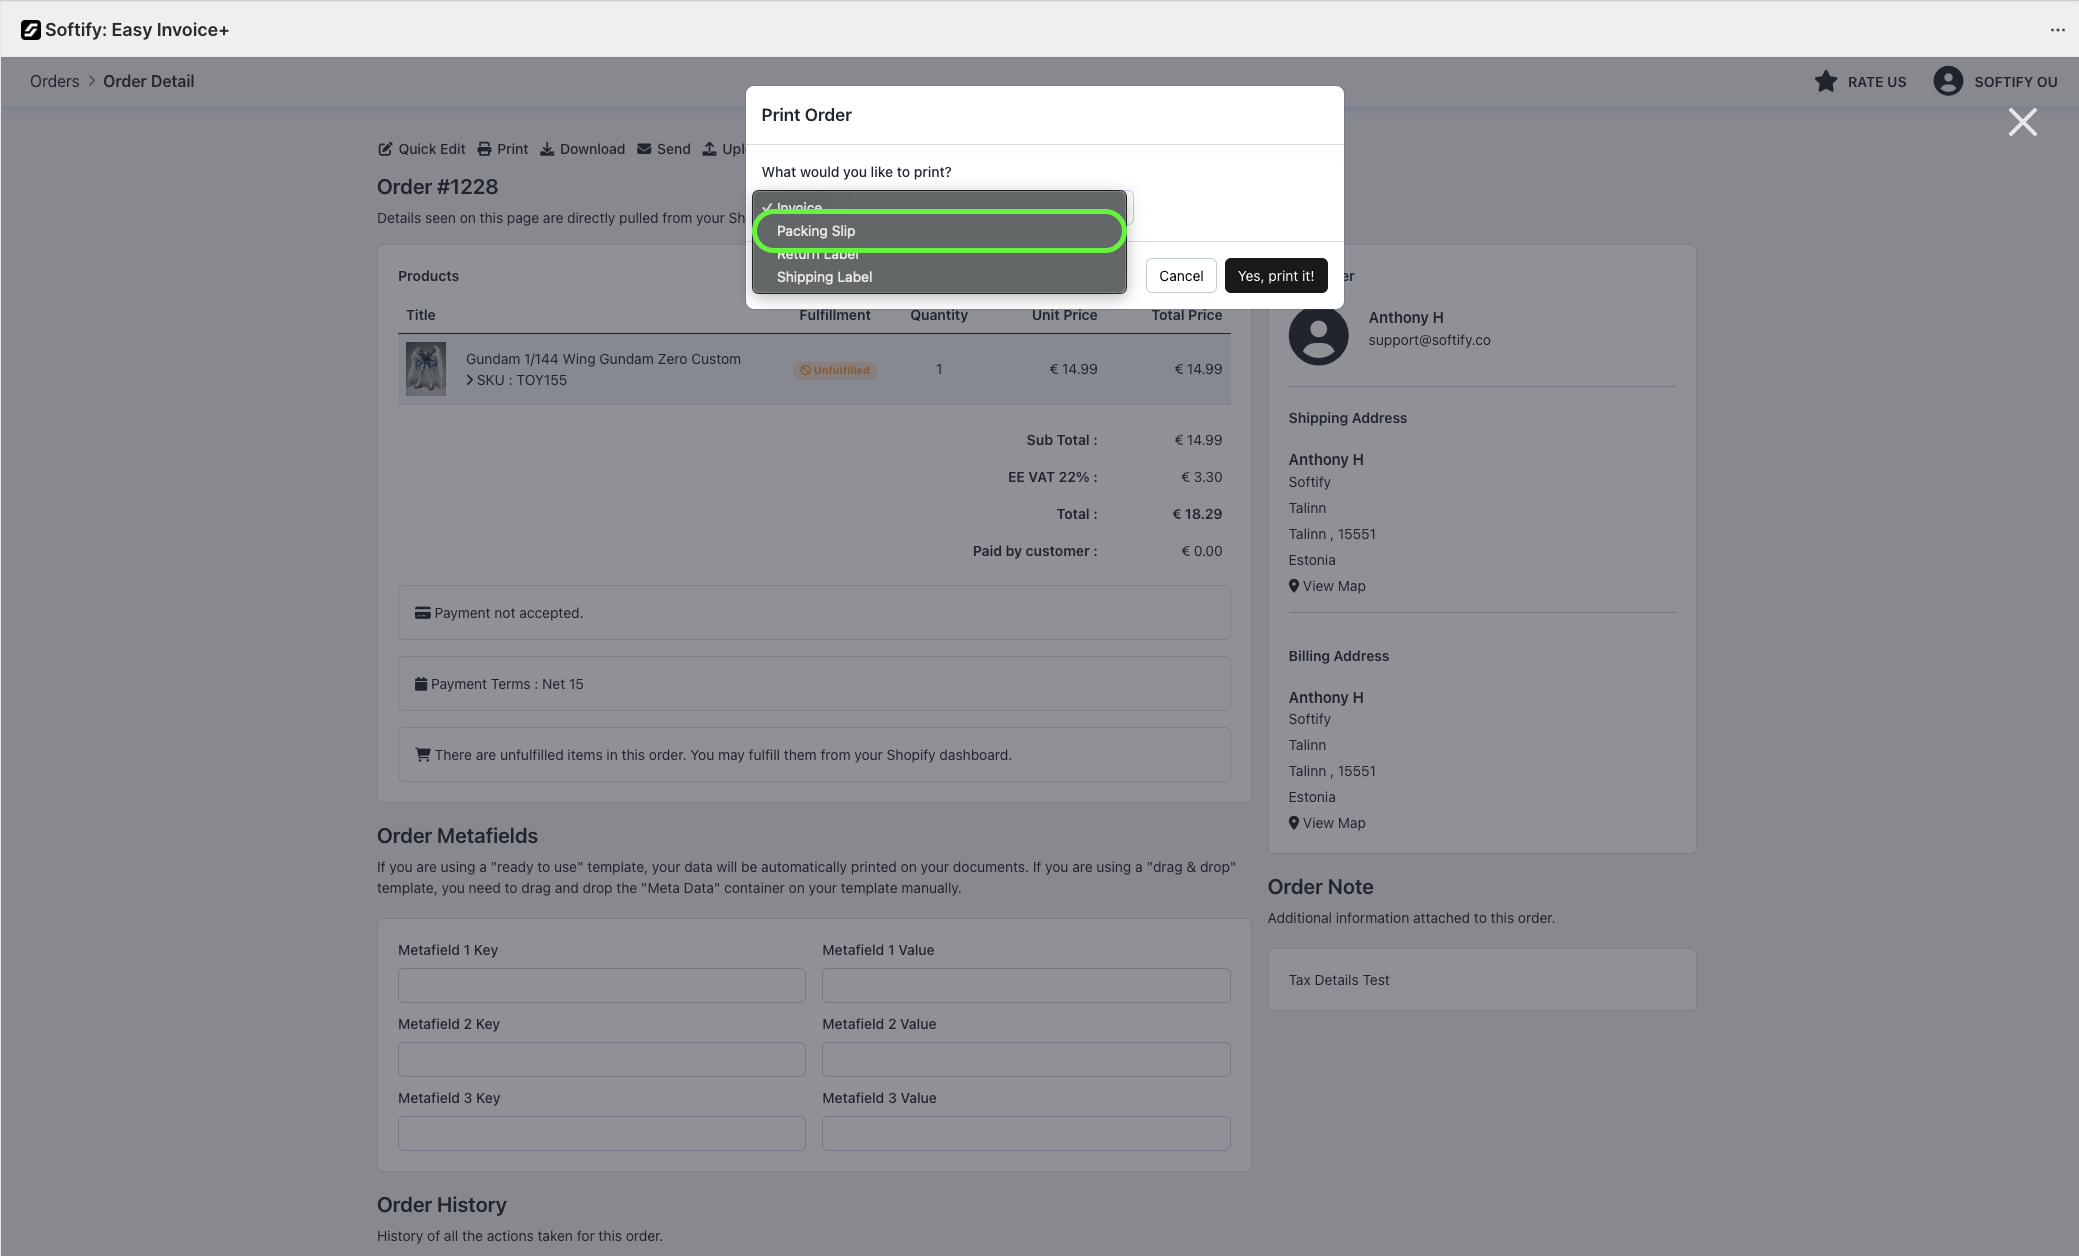Click the Softify app logo icon
The width and height of the screenshot is (2079, 1256).
pos(31,30)
